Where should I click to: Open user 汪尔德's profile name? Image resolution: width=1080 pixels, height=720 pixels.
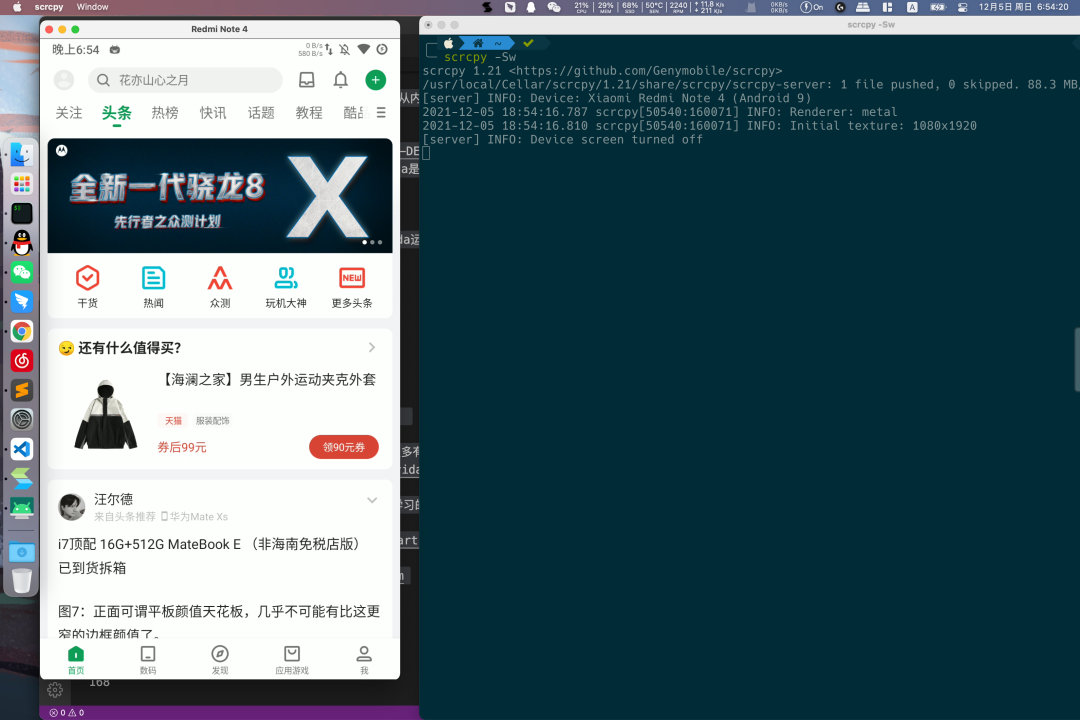pyautogui.click(x=114, y=500)
